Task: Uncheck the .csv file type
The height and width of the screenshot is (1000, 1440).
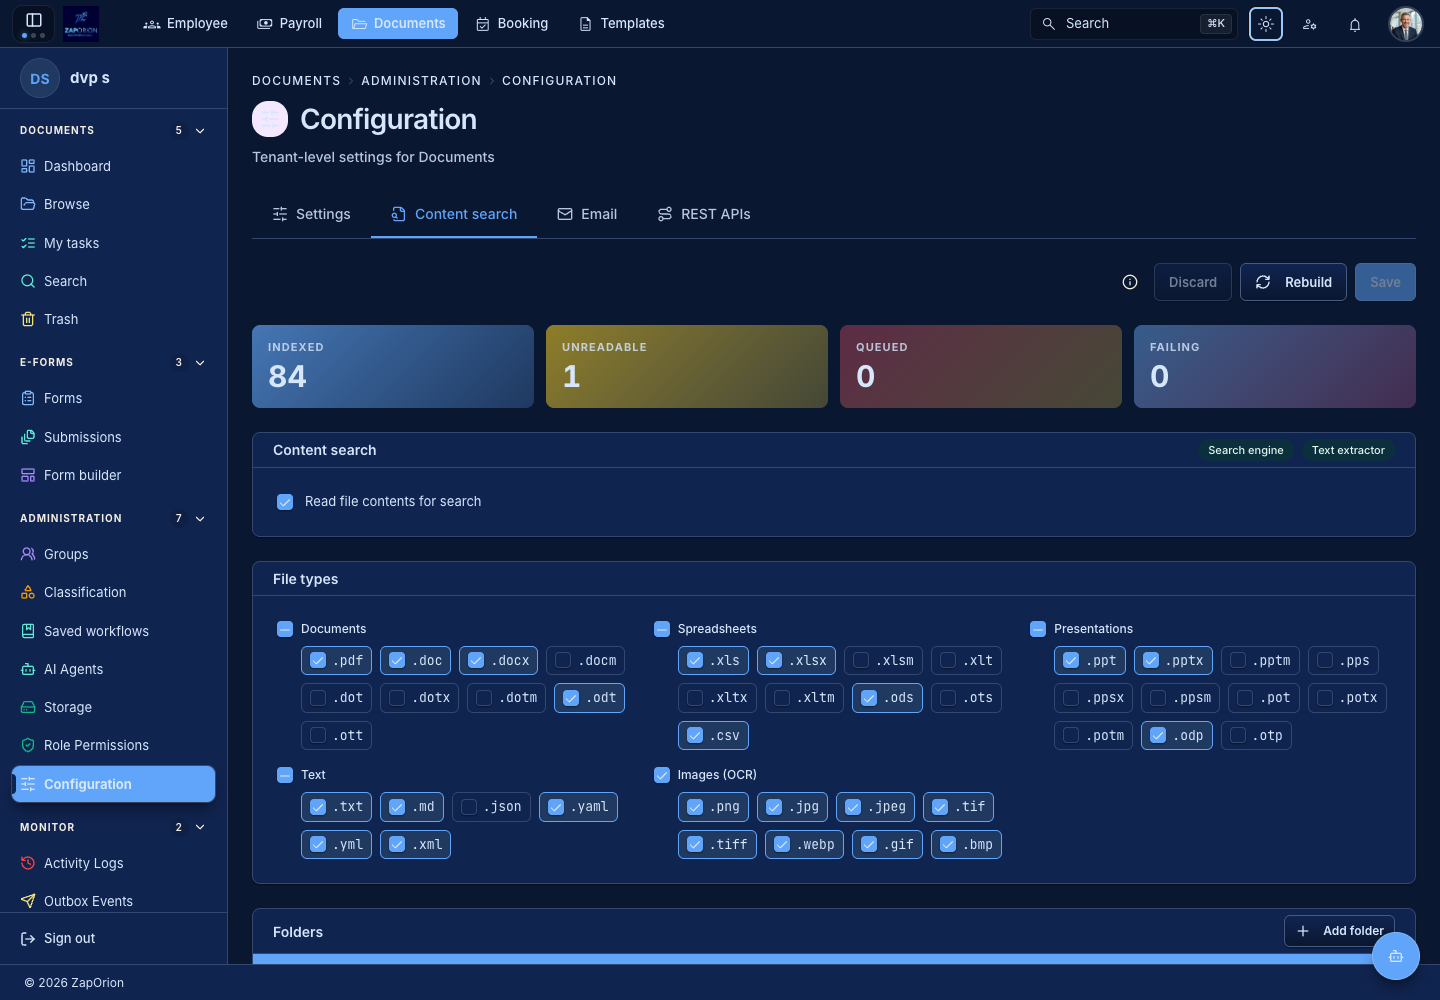Action: [695, 735]
